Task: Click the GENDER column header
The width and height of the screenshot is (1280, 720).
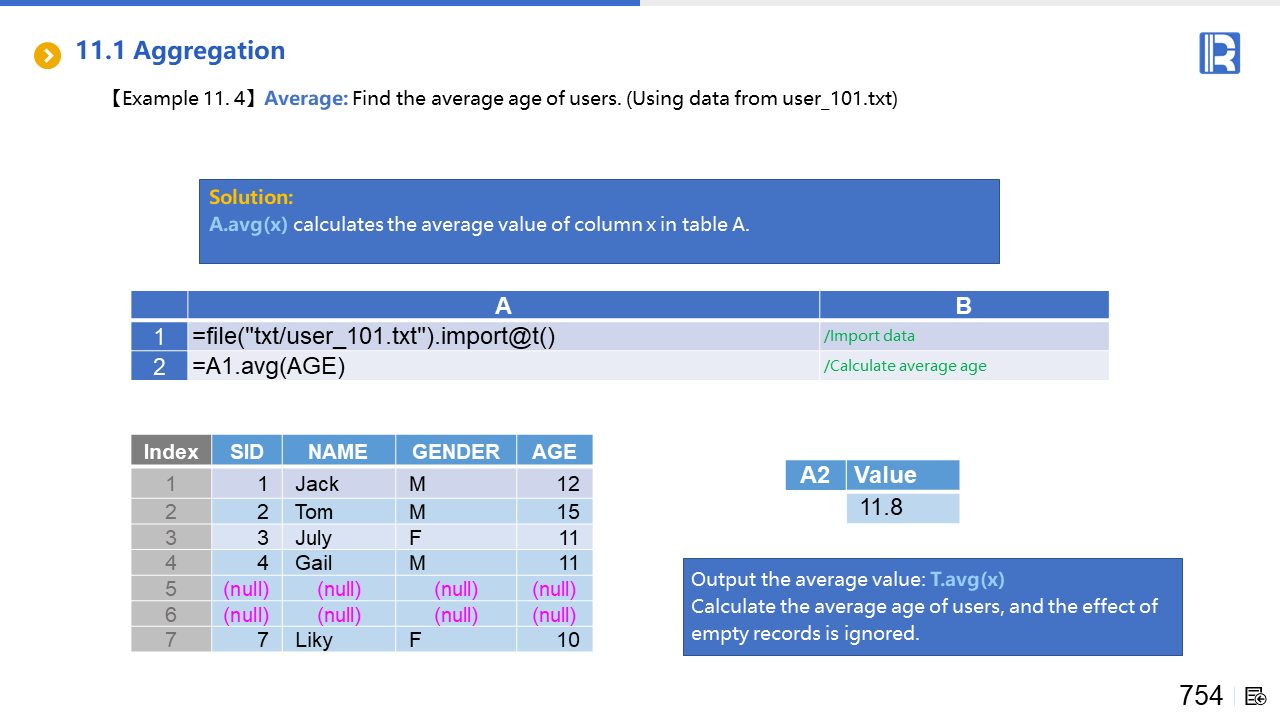Action: click(455, 451)
